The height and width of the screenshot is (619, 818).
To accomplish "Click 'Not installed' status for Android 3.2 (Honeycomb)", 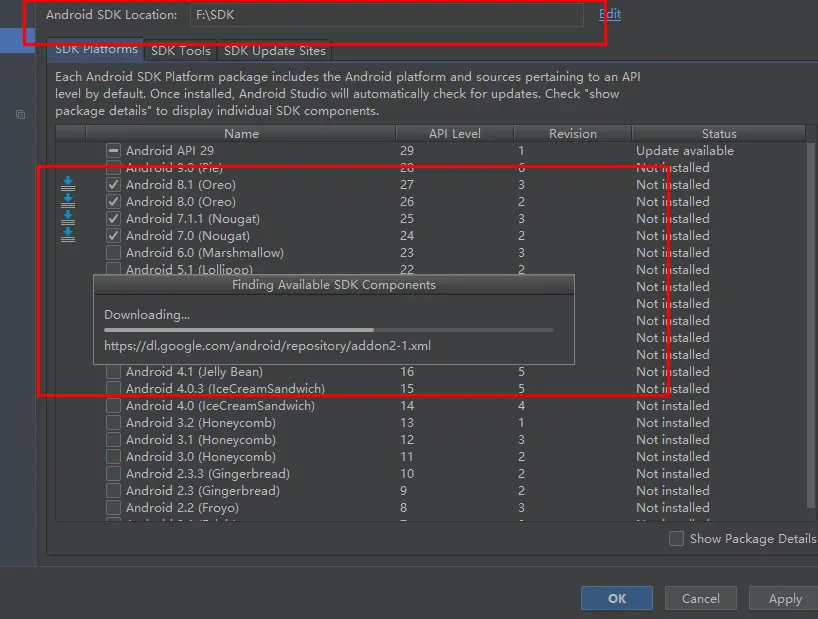I will click(672, 422).
